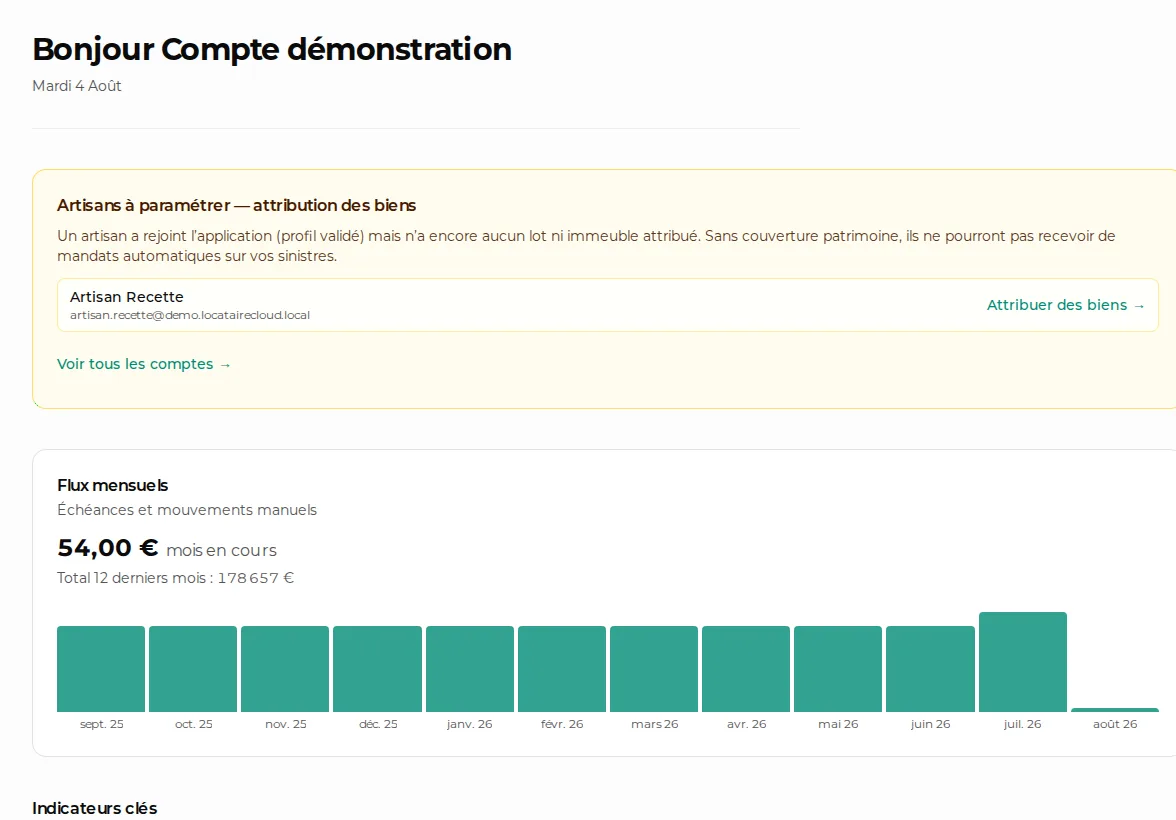The width and height of the screenshot is (1176, 820).
Task: Open the 'Attribuer des biens' link
Action: [1065, 305]
